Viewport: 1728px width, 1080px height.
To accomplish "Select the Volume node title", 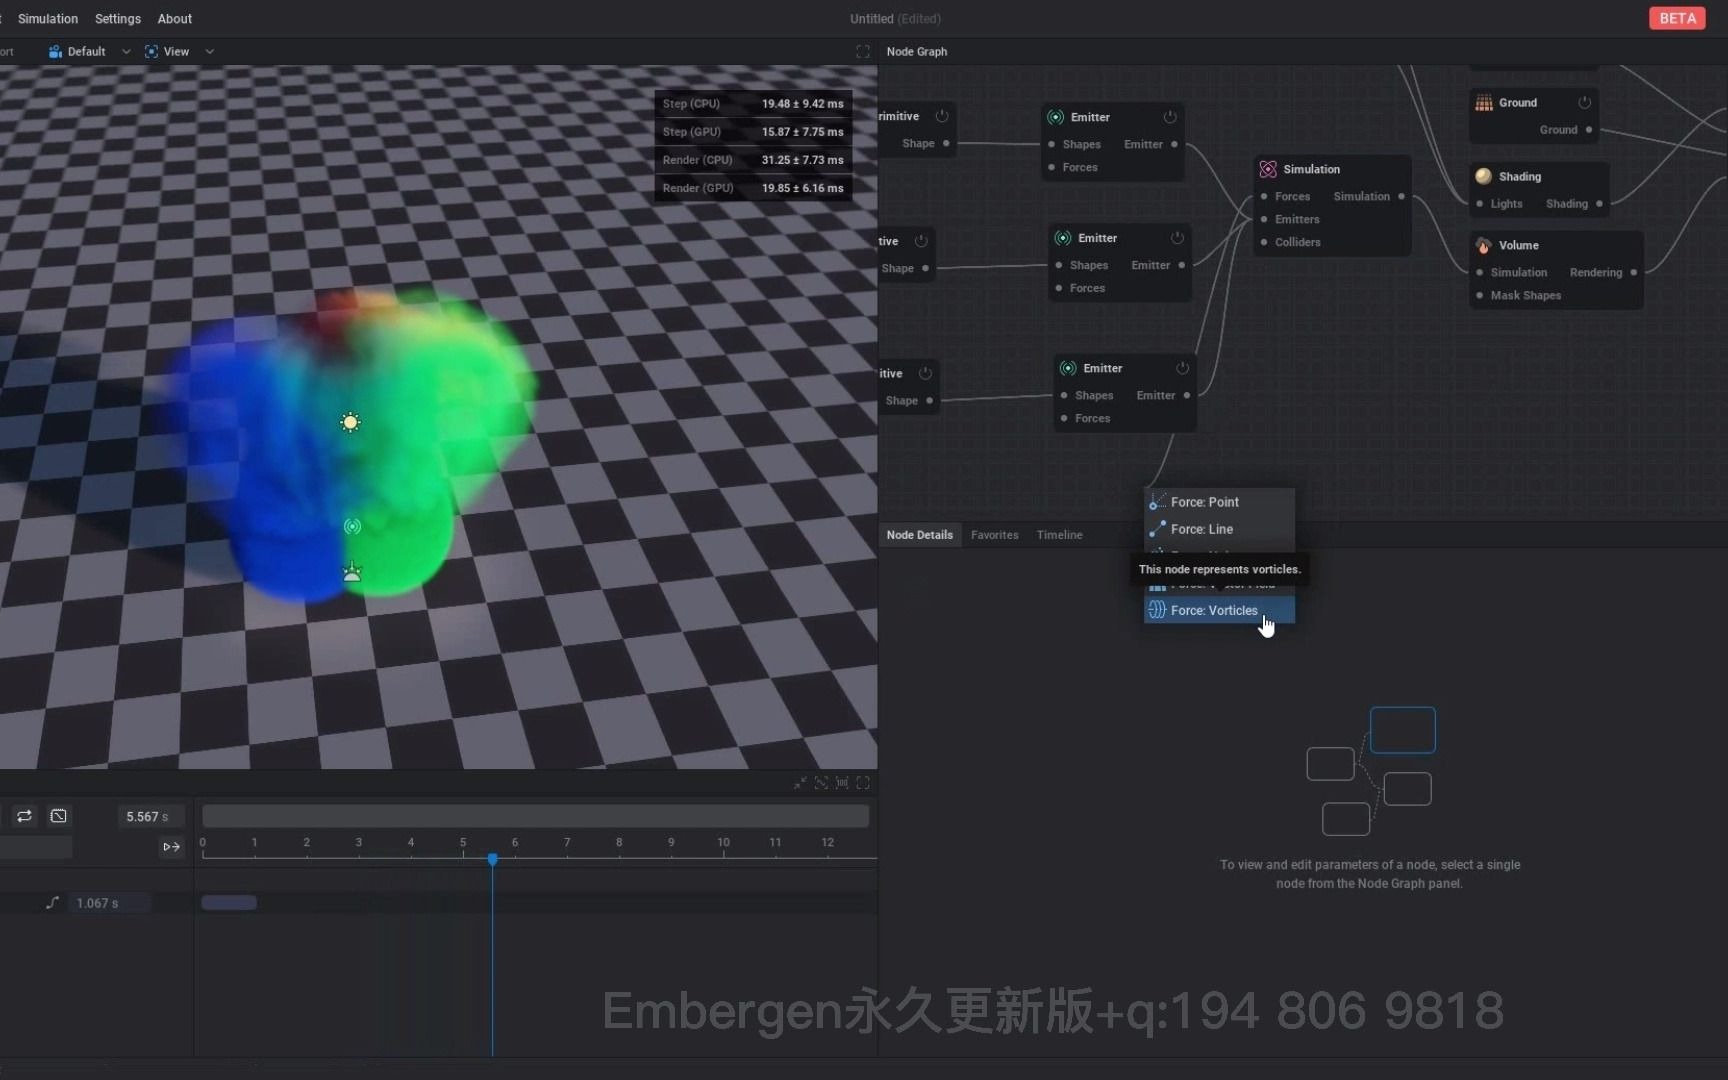I will pyautogui.click(x=1518, y=245).
